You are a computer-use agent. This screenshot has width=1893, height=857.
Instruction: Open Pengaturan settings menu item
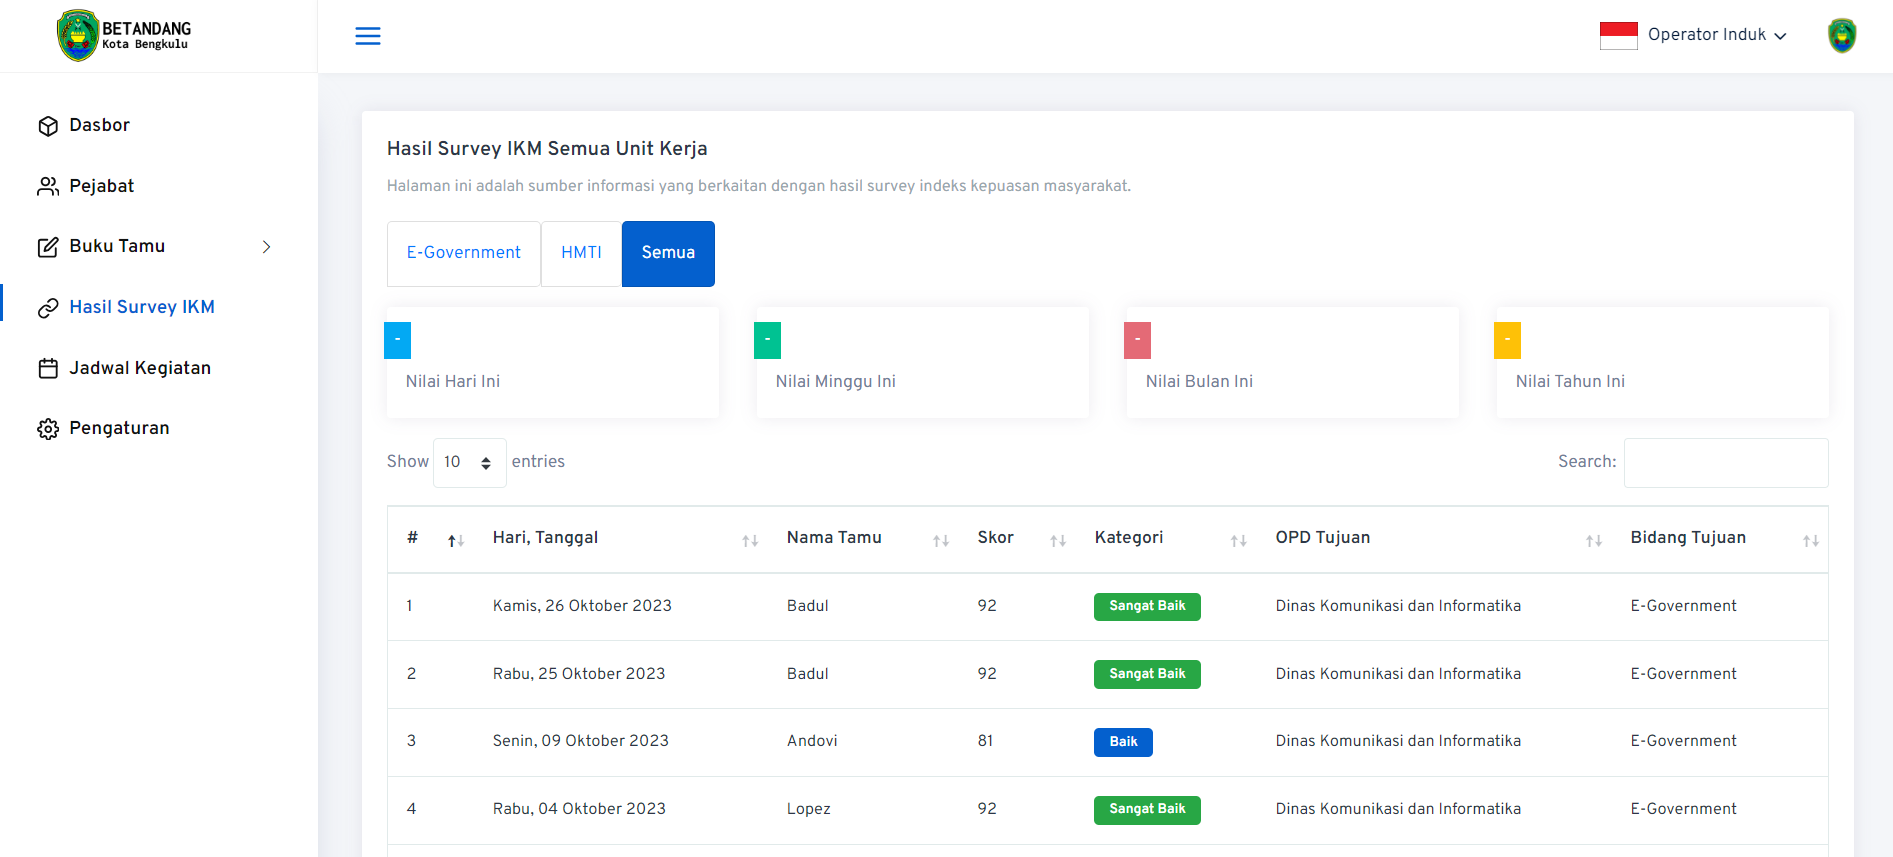(119, 429)
